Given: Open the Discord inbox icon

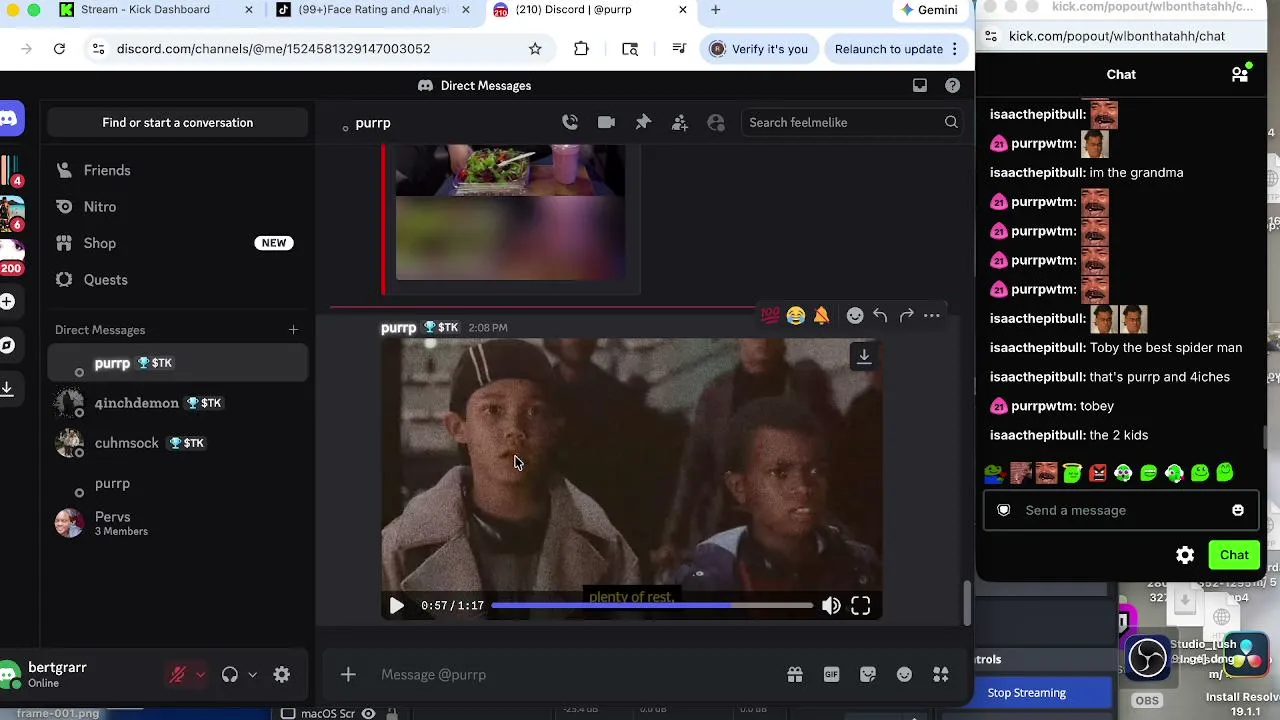Looking at the screenshot, I should [920, 85].
